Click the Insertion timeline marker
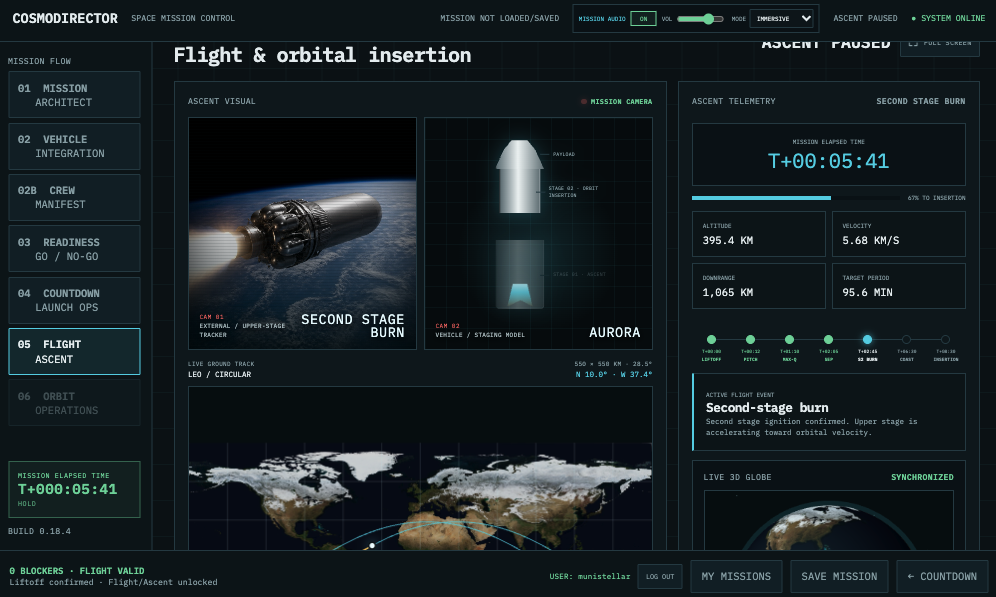The height and width of the screenshot is (597, 996). coord(946,340)
